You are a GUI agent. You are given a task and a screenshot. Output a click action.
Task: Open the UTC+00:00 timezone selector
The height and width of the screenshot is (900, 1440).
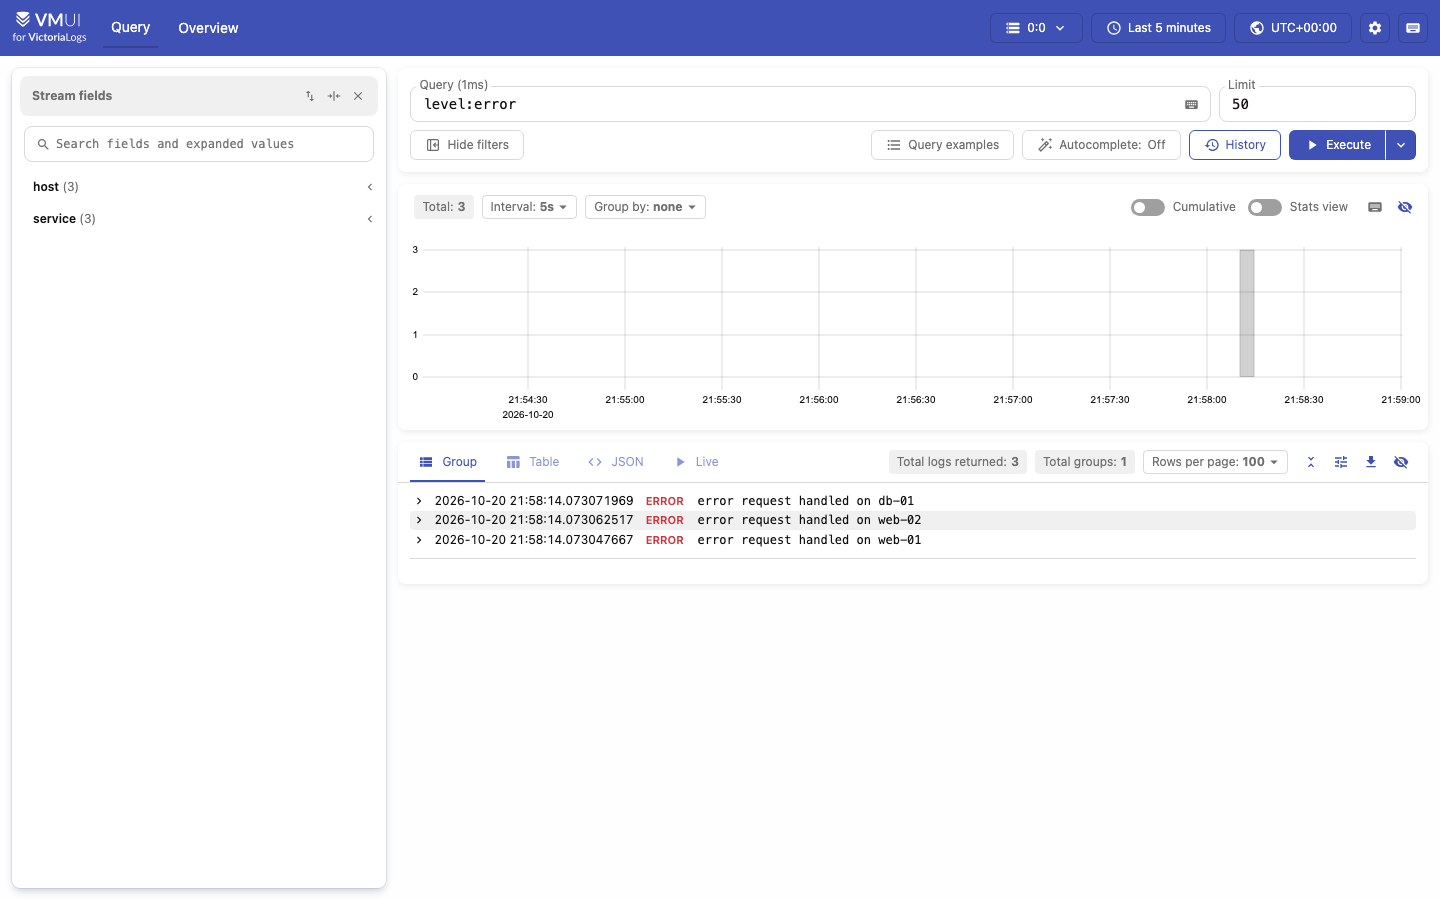pyautogui.click(x=1293, y=28)
